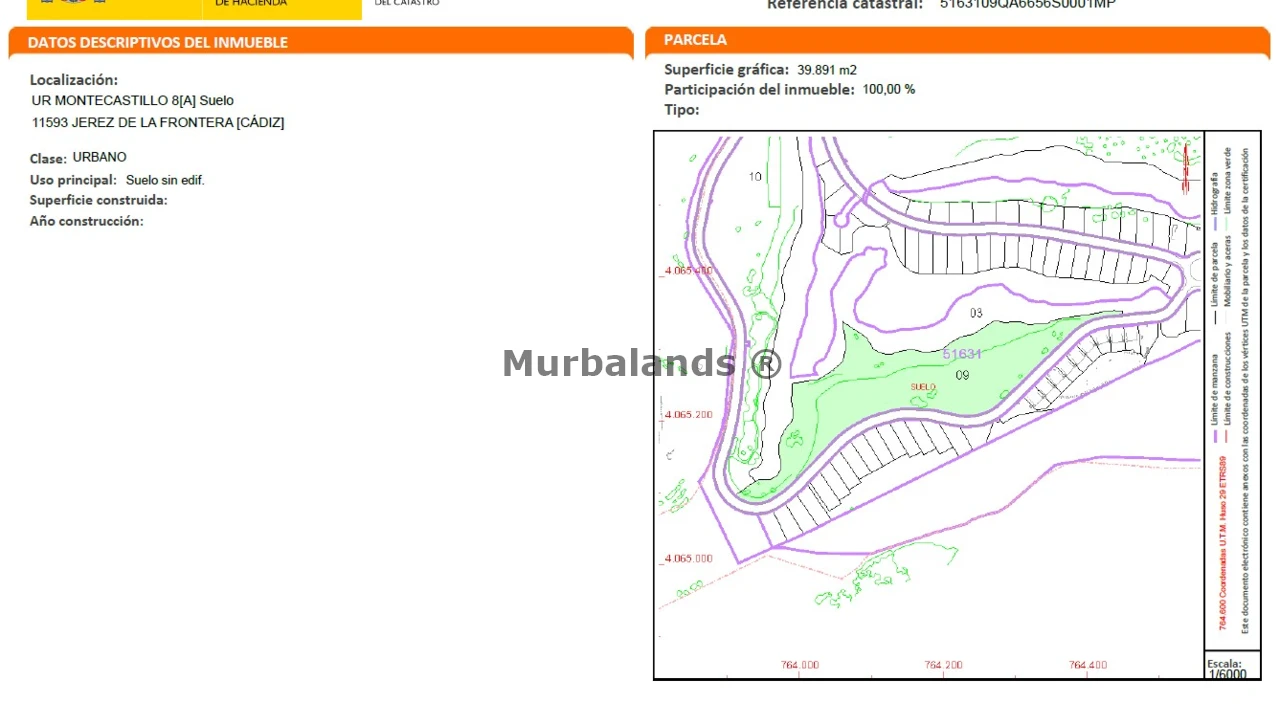Click the "Uso principal:" label

point(74,180)
